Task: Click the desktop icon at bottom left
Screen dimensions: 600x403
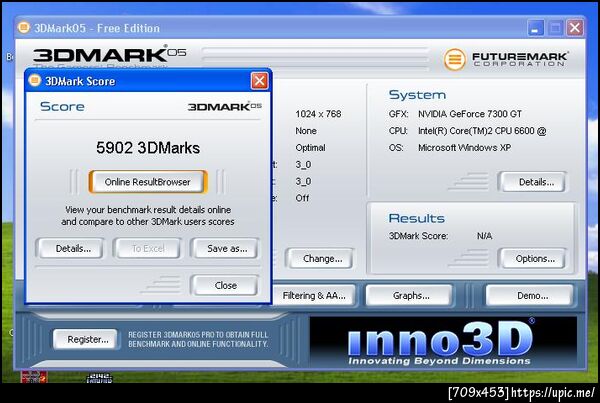Action: coord(34,377)
